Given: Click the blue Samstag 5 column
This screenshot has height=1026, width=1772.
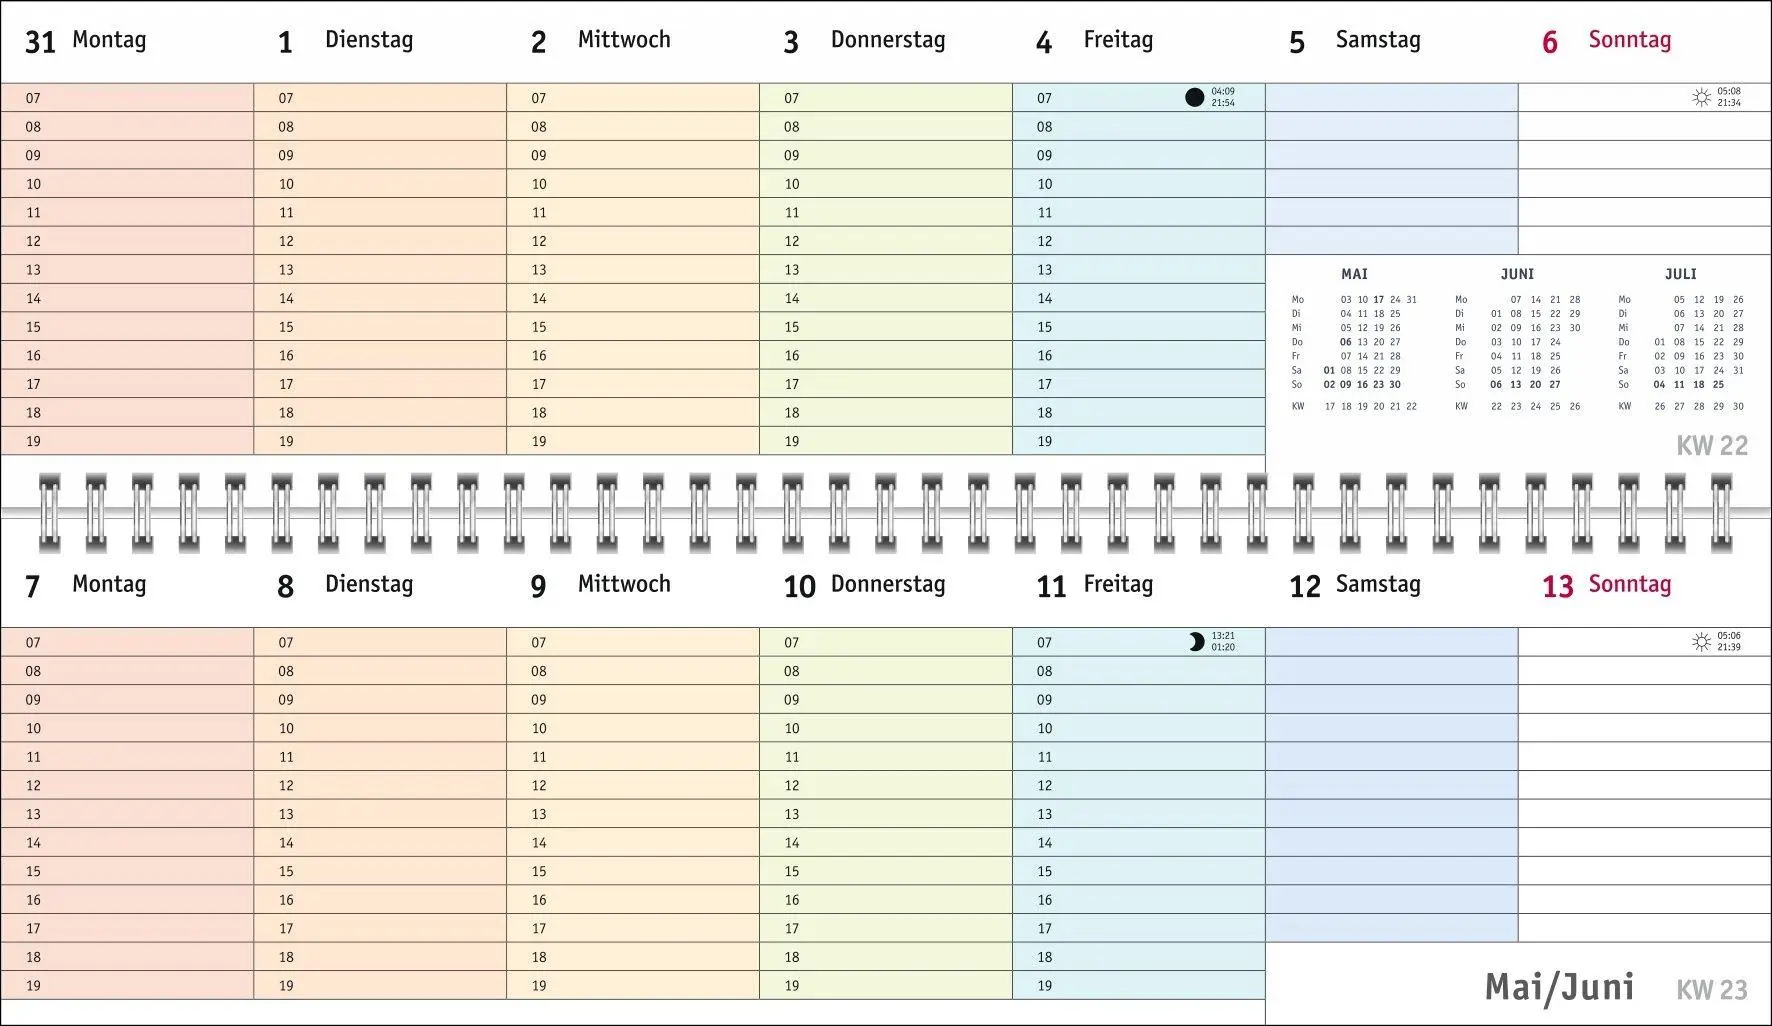Looking at the screenshot, I should point(1392,169).
